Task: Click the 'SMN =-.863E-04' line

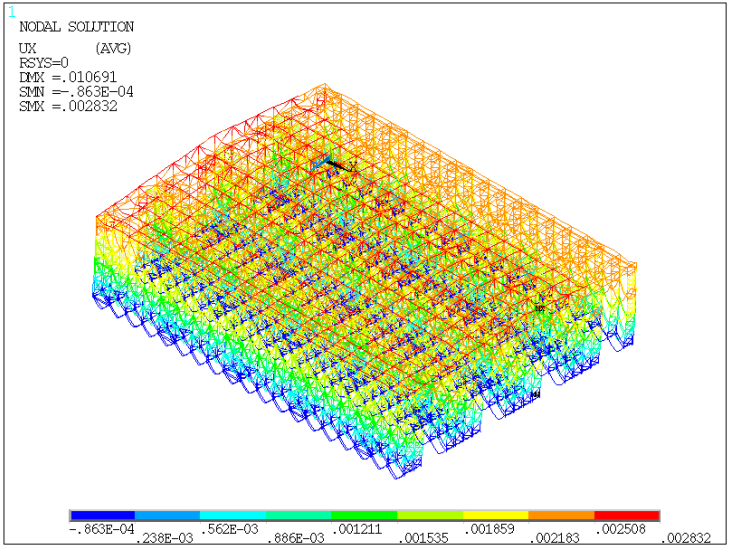Action: [x=76, y=92]
